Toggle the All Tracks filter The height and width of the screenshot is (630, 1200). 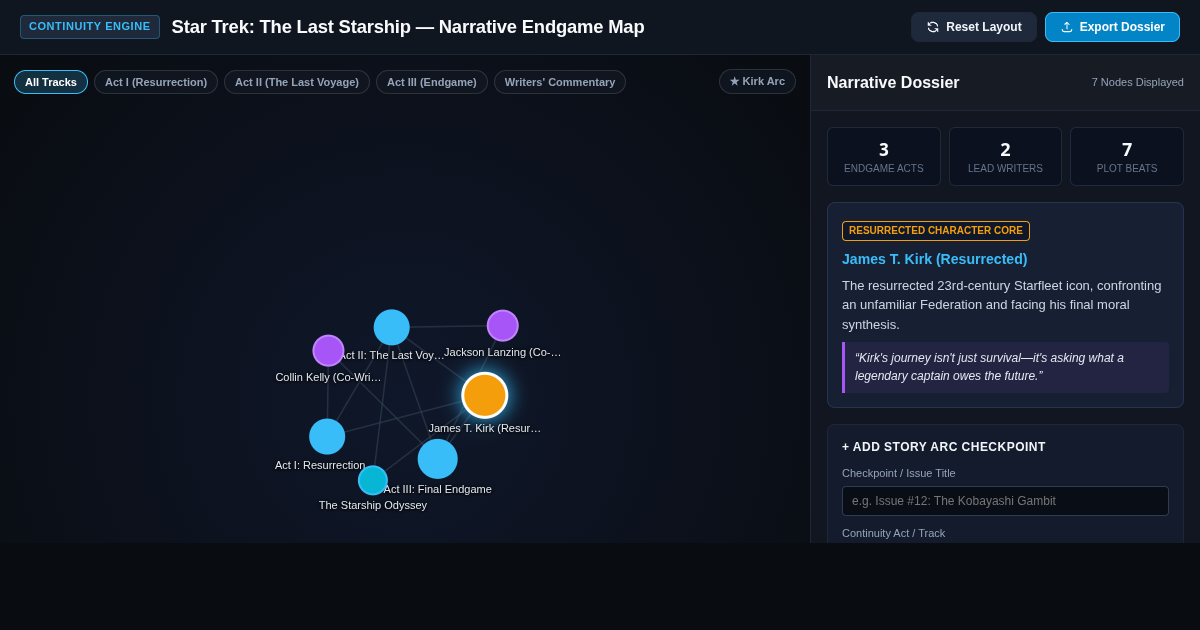click(x=51, y=82)
